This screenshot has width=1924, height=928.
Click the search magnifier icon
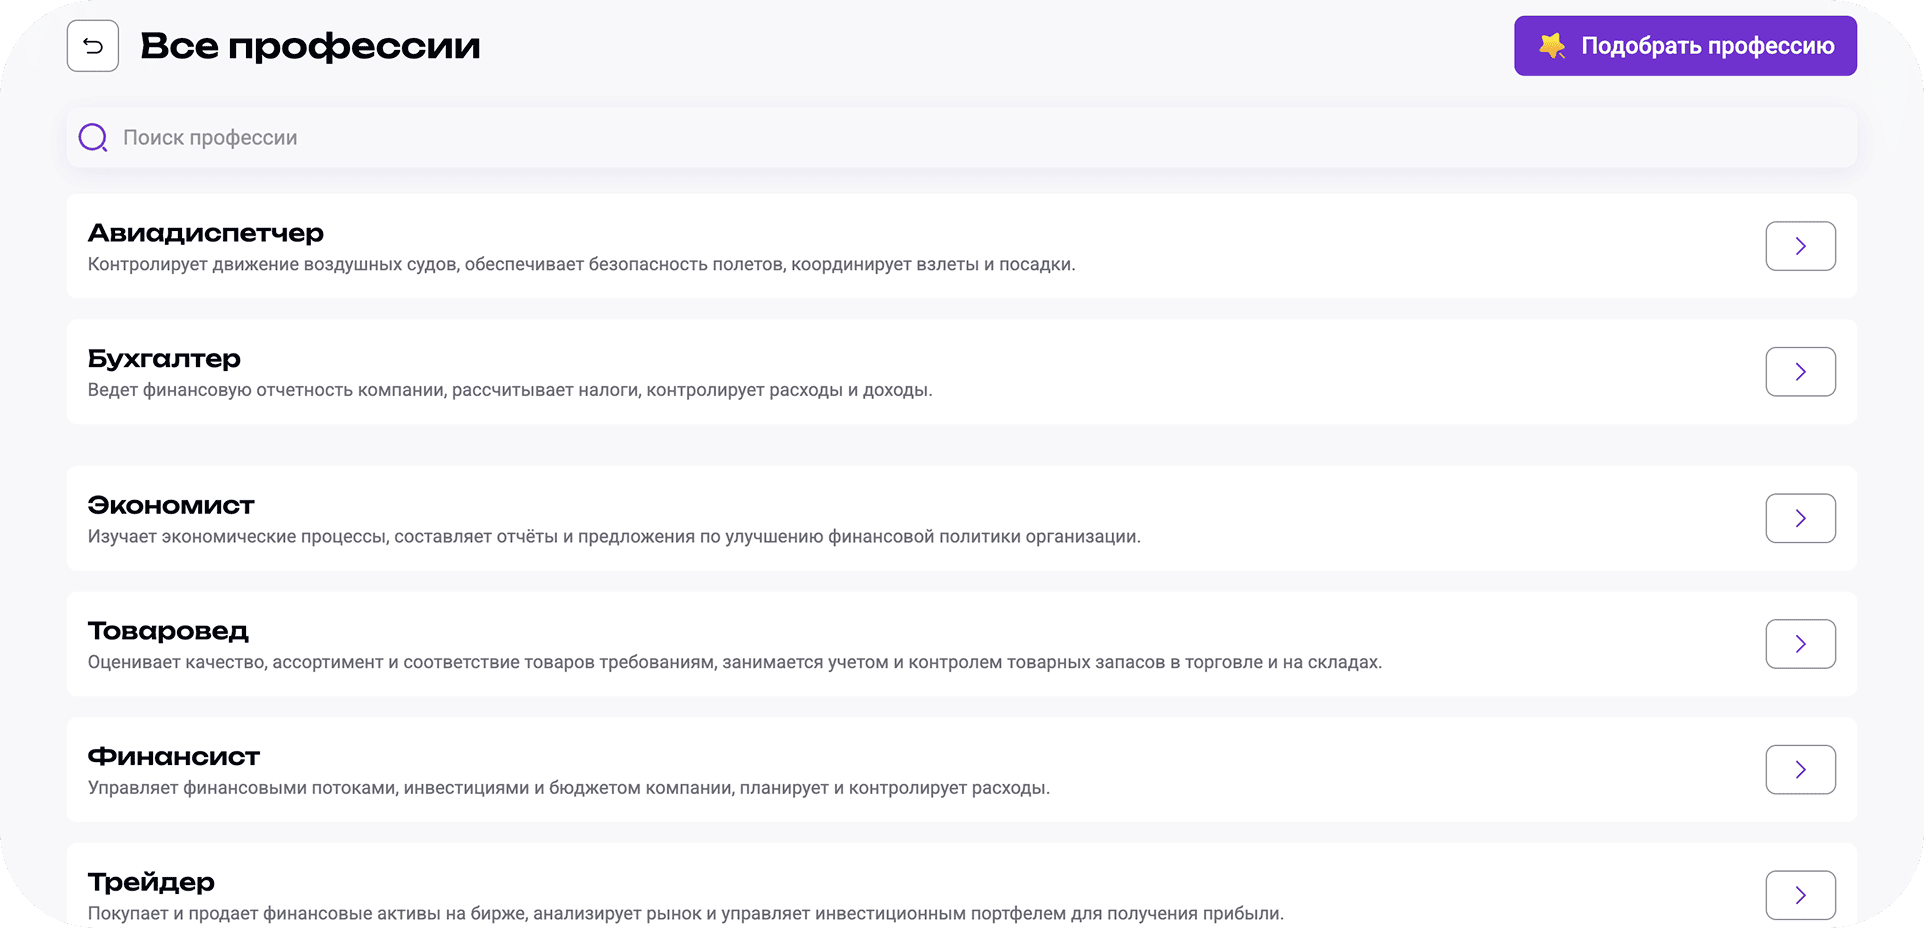92,137
